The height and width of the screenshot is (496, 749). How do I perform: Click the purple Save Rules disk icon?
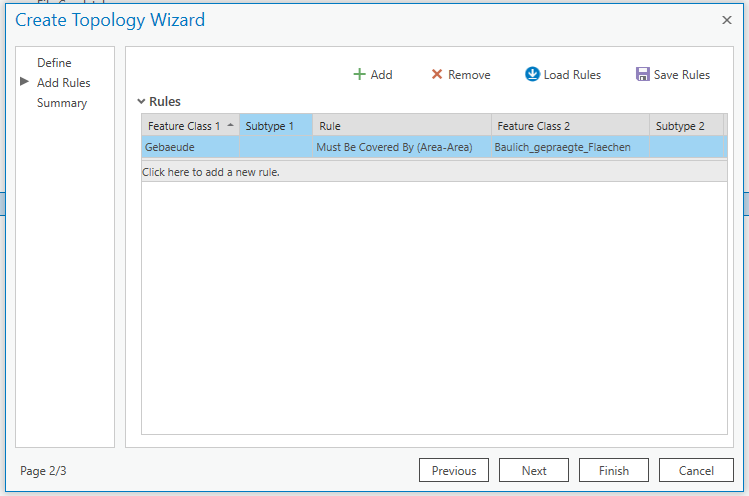point(642,74)
